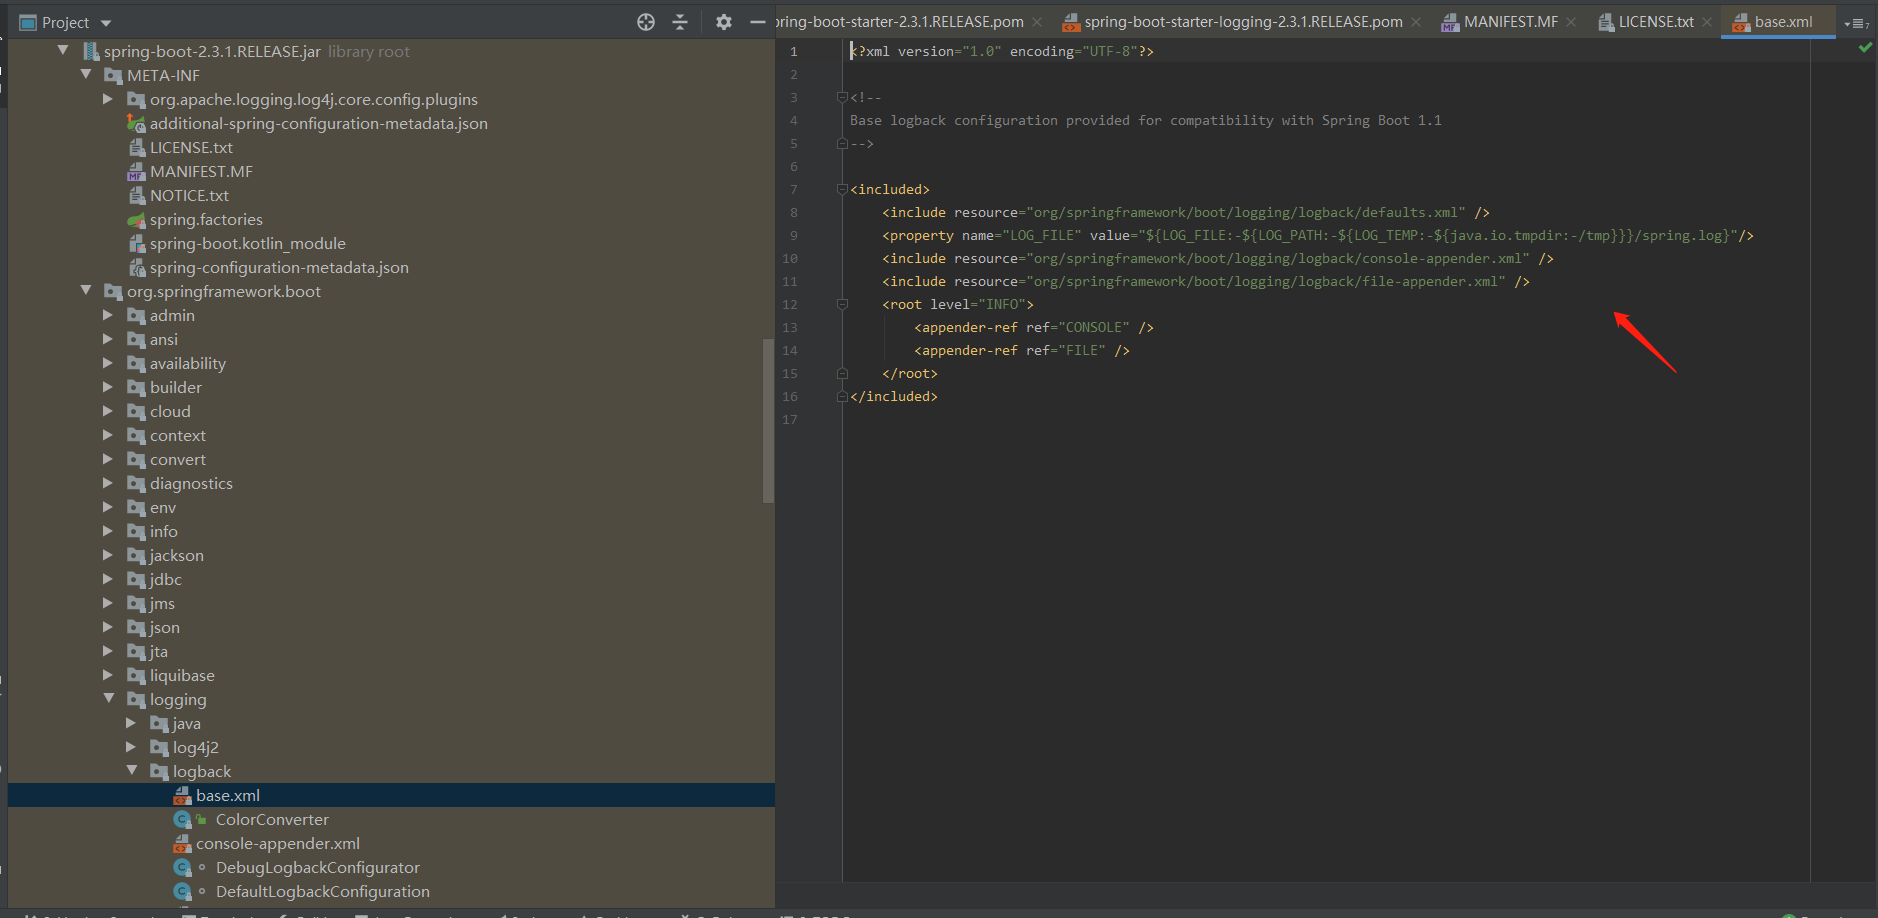Collapse the logging package
Screen dimensions: 1878x918
pyautogui.click(x=109, y=698)
